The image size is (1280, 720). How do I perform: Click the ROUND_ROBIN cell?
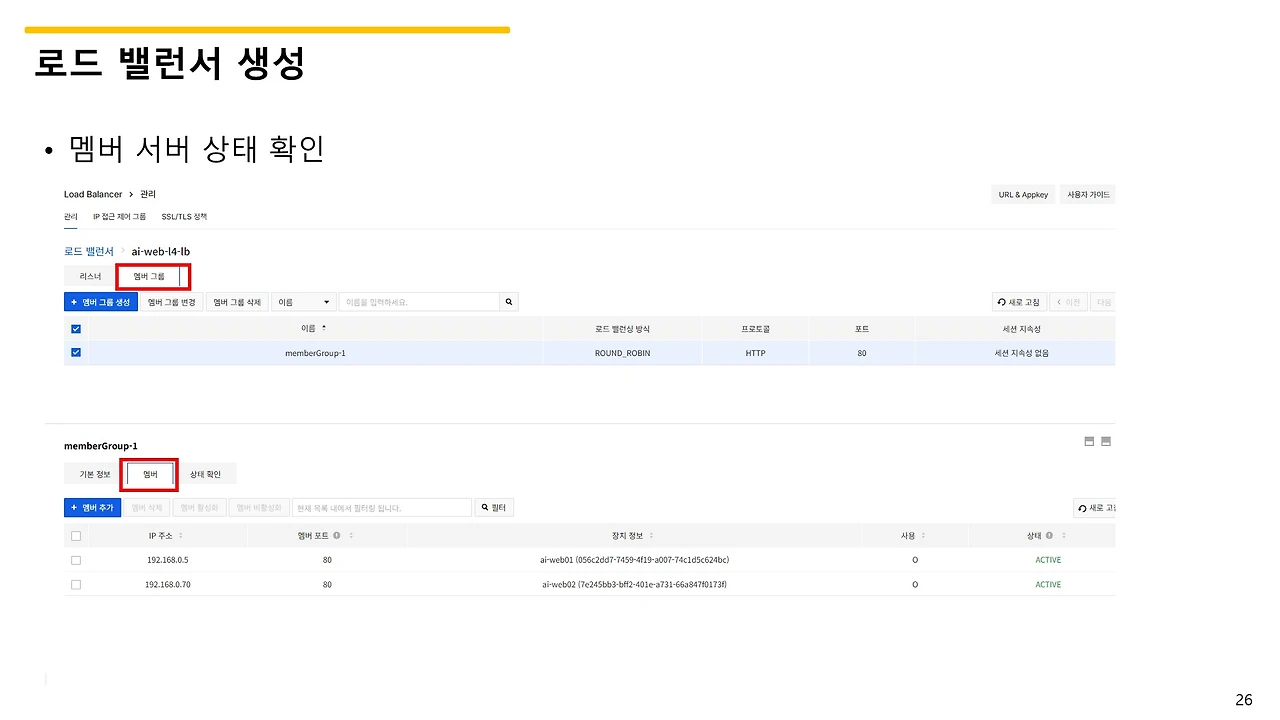click(622, 353)
